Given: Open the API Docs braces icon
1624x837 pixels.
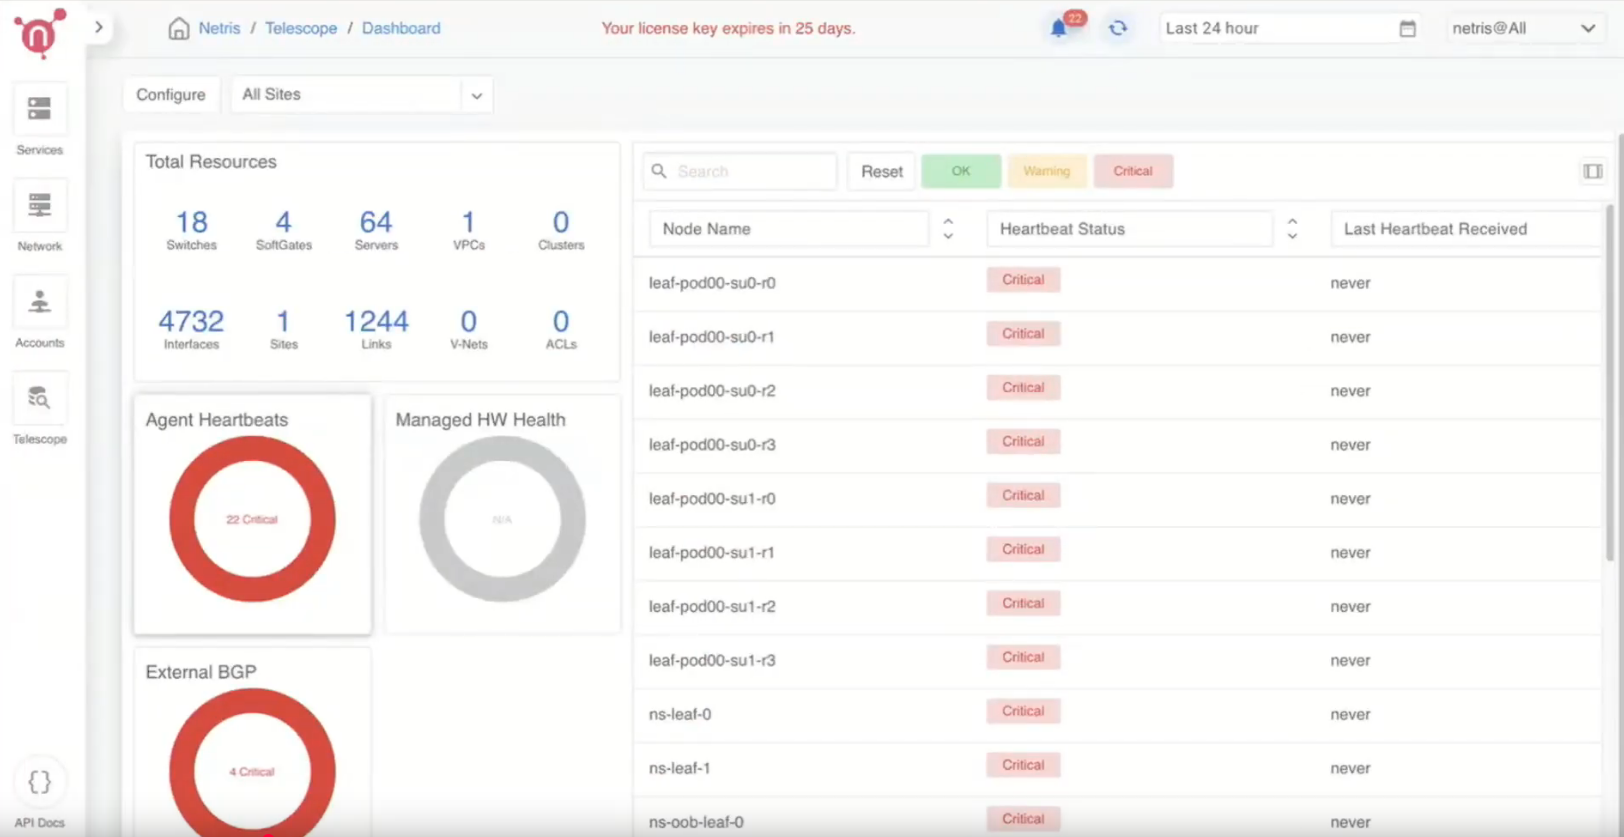Looking at the screenshot, I should (x=40, y=782).
